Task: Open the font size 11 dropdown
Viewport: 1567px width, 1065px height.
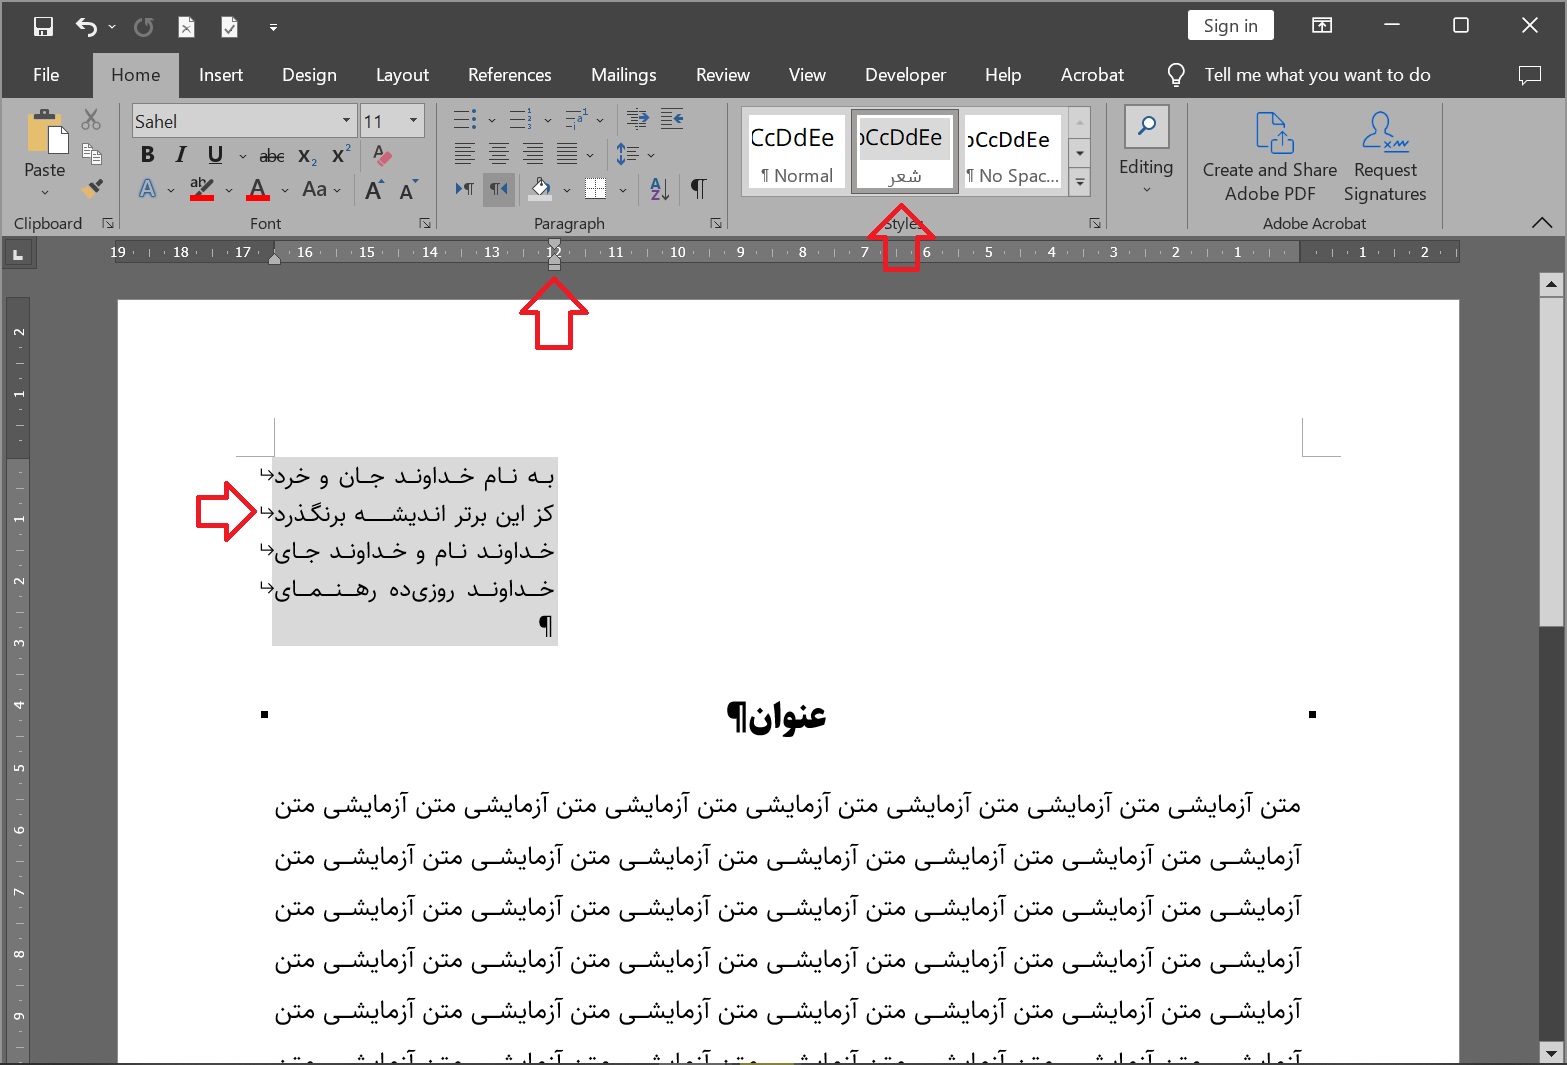Action: pos(413,121)
